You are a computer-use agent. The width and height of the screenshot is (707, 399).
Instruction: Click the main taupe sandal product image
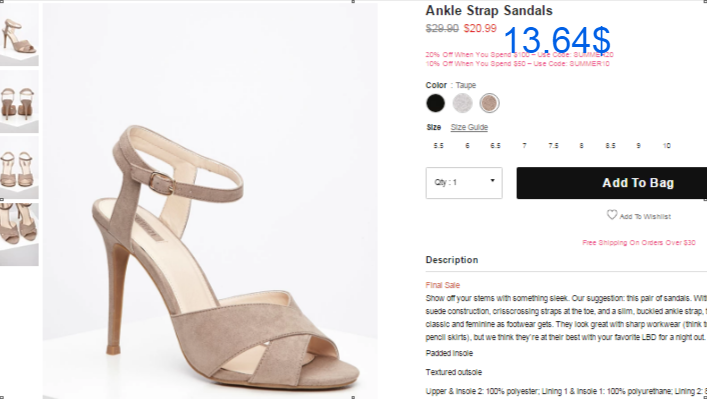(210, 201)
